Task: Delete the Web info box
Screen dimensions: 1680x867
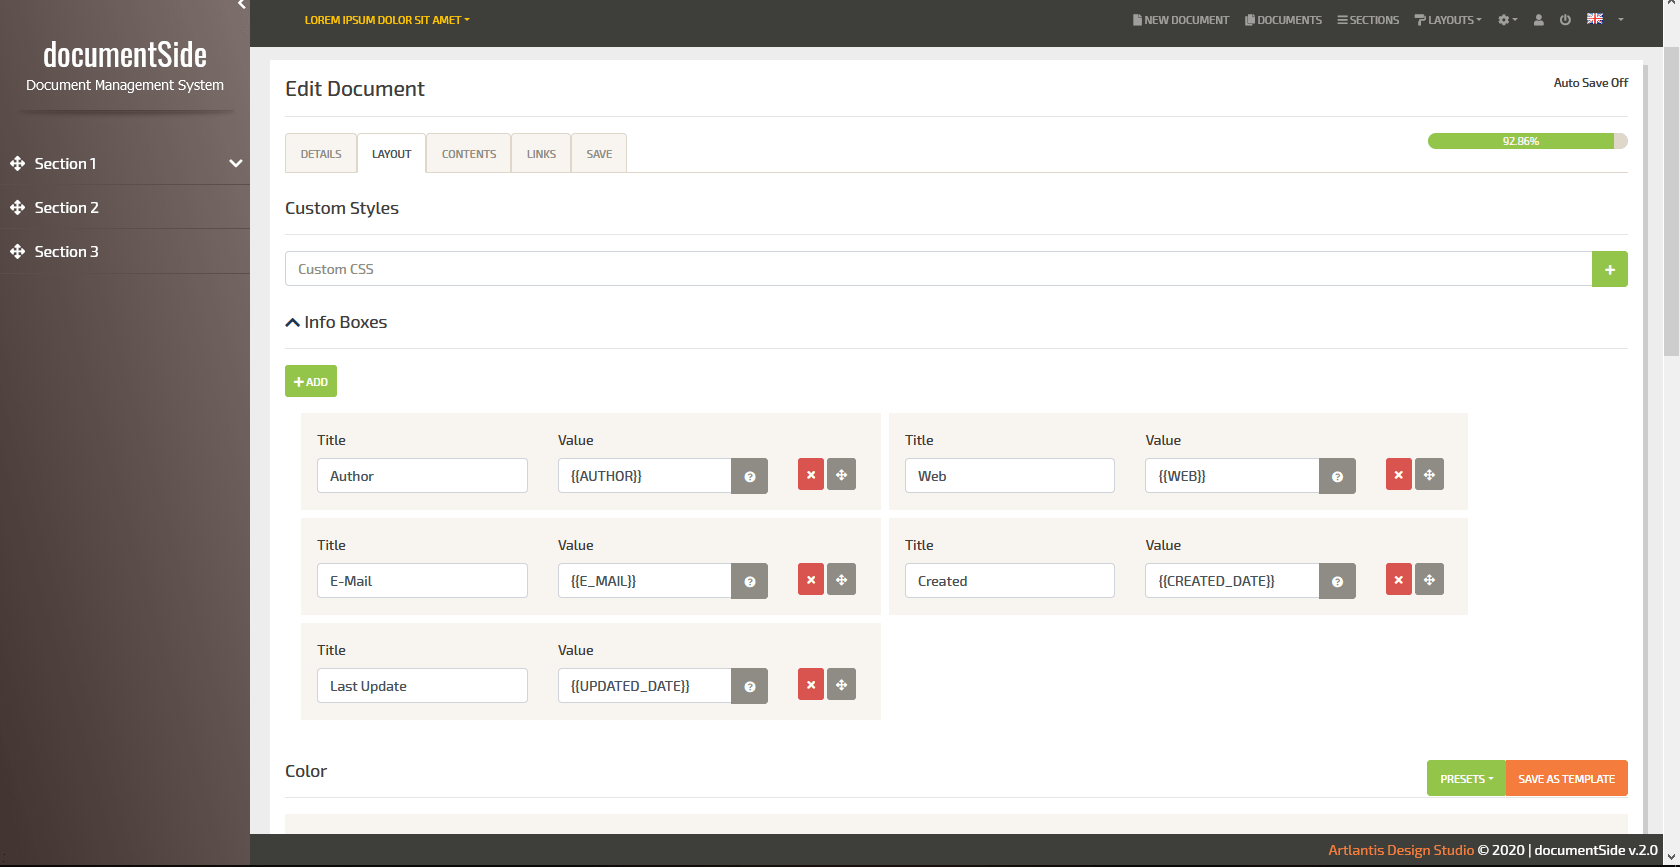Action: pos(1399,475)
